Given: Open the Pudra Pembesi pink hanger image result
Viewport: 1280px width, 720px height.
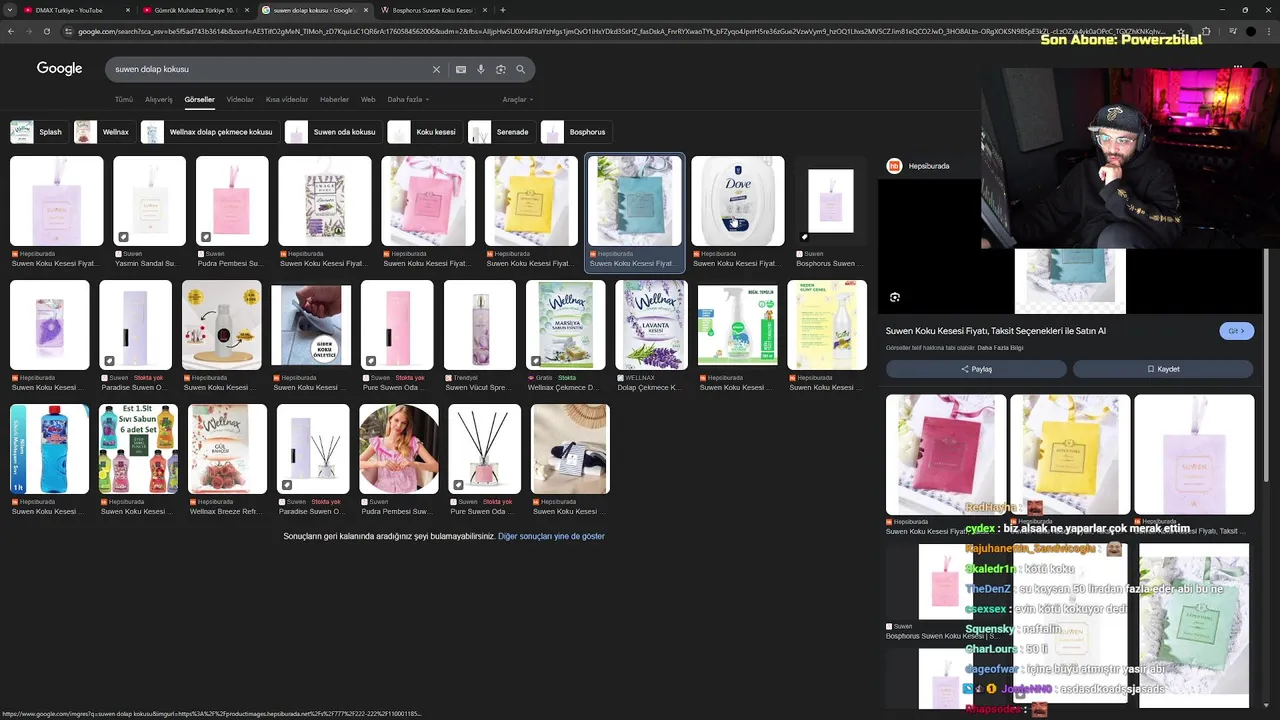Looking at the screenshot, I should click(232, 201).
